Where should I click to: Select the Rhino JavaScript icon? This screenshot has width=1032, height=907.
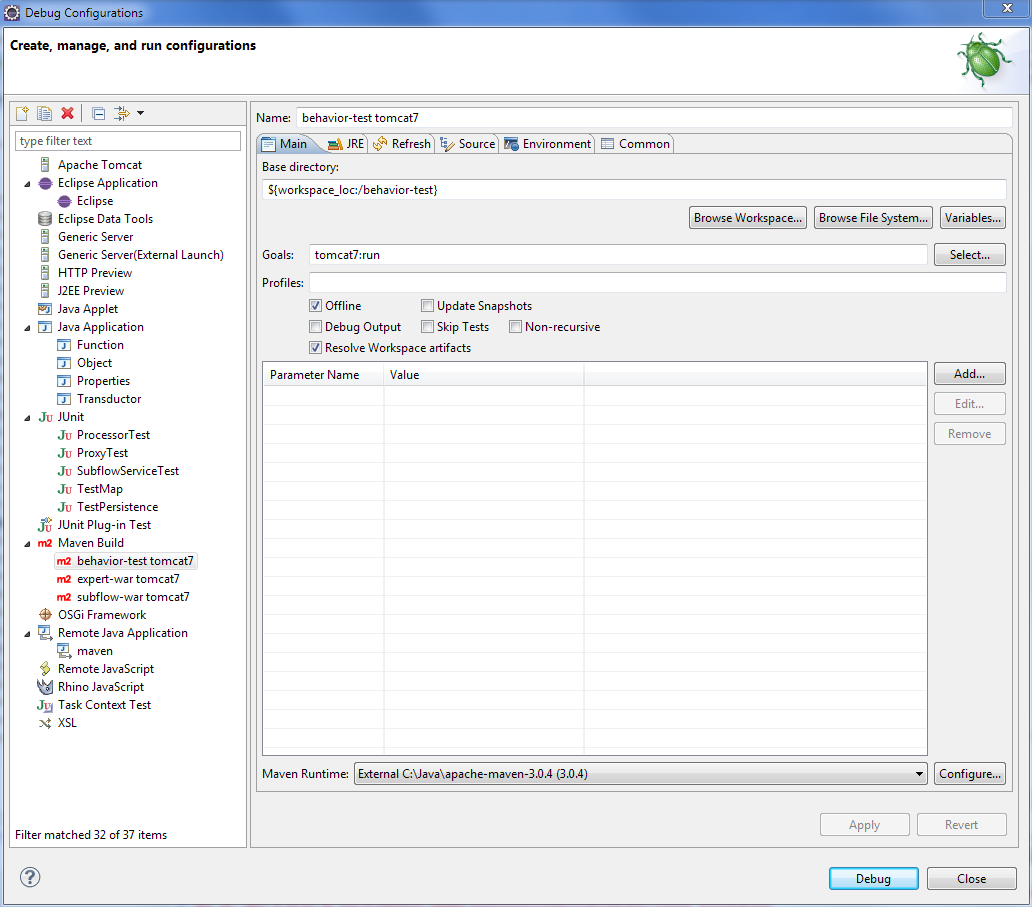click(x=45, y=687)
